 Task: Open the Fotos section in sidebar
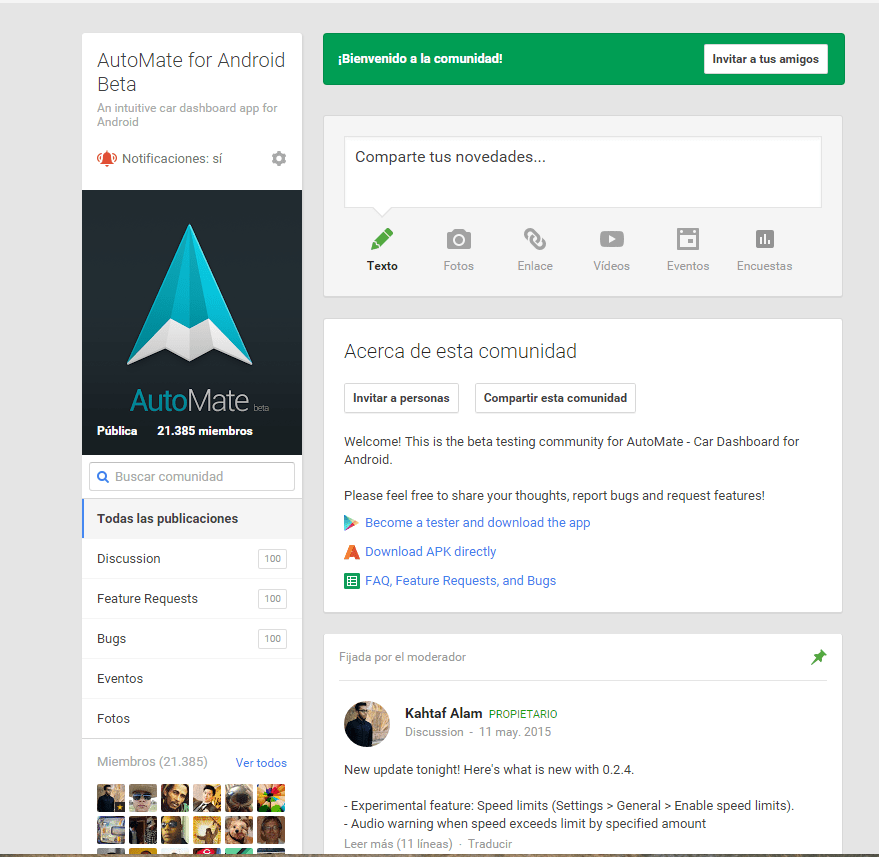point(192,719)
